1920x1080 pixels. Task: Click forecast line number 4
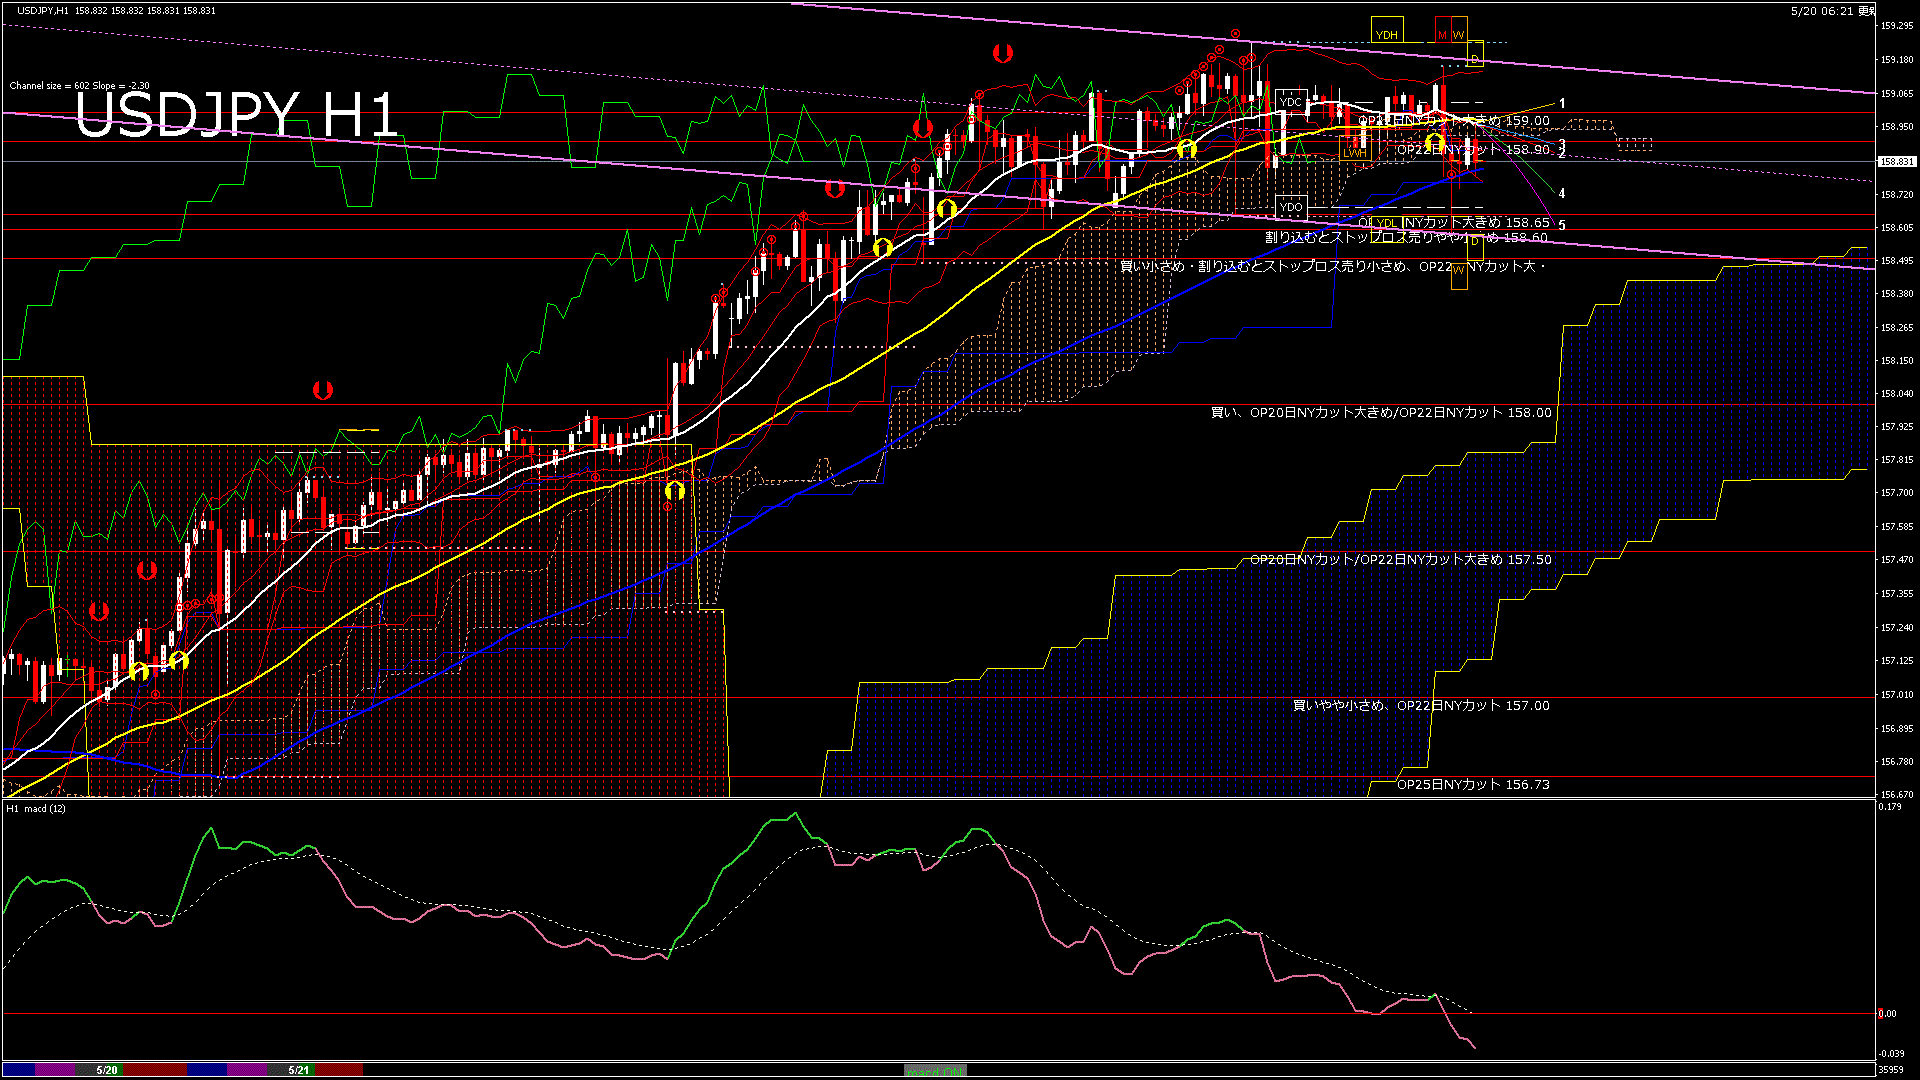point(1562,194)
